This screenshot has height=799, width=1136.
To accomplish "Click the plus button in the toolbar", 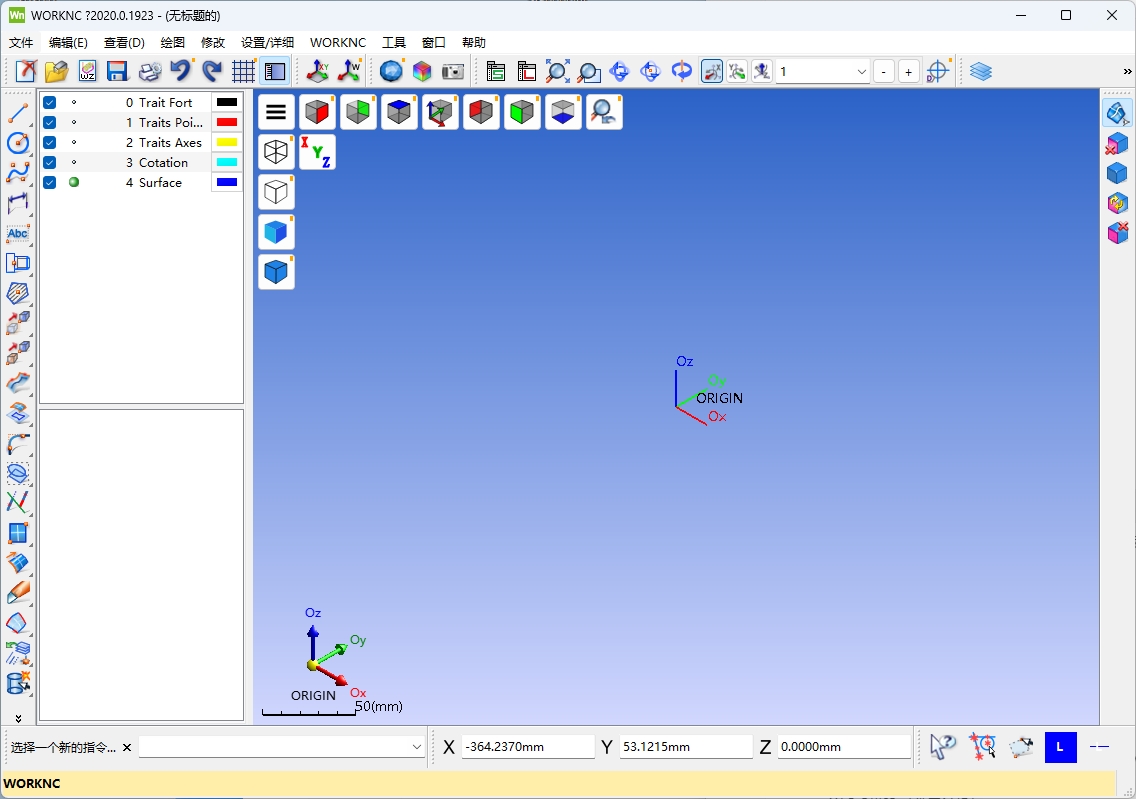I will 908,71.
